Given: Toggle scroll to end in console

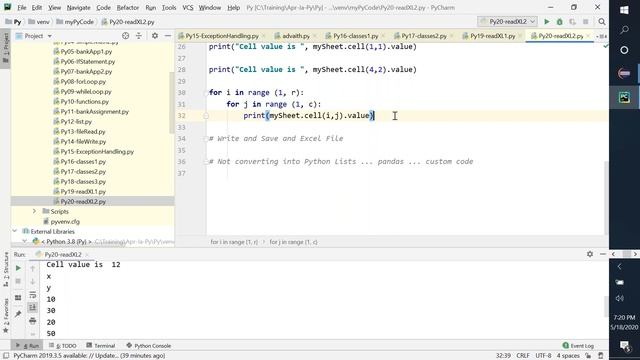Looking at the screenshot, I should tap(33, 308).
